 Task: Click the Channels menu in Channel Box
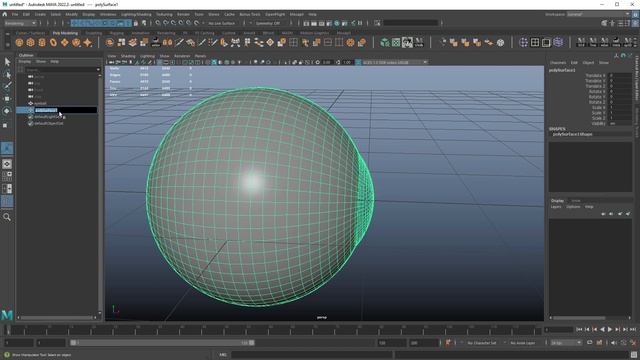558,62
